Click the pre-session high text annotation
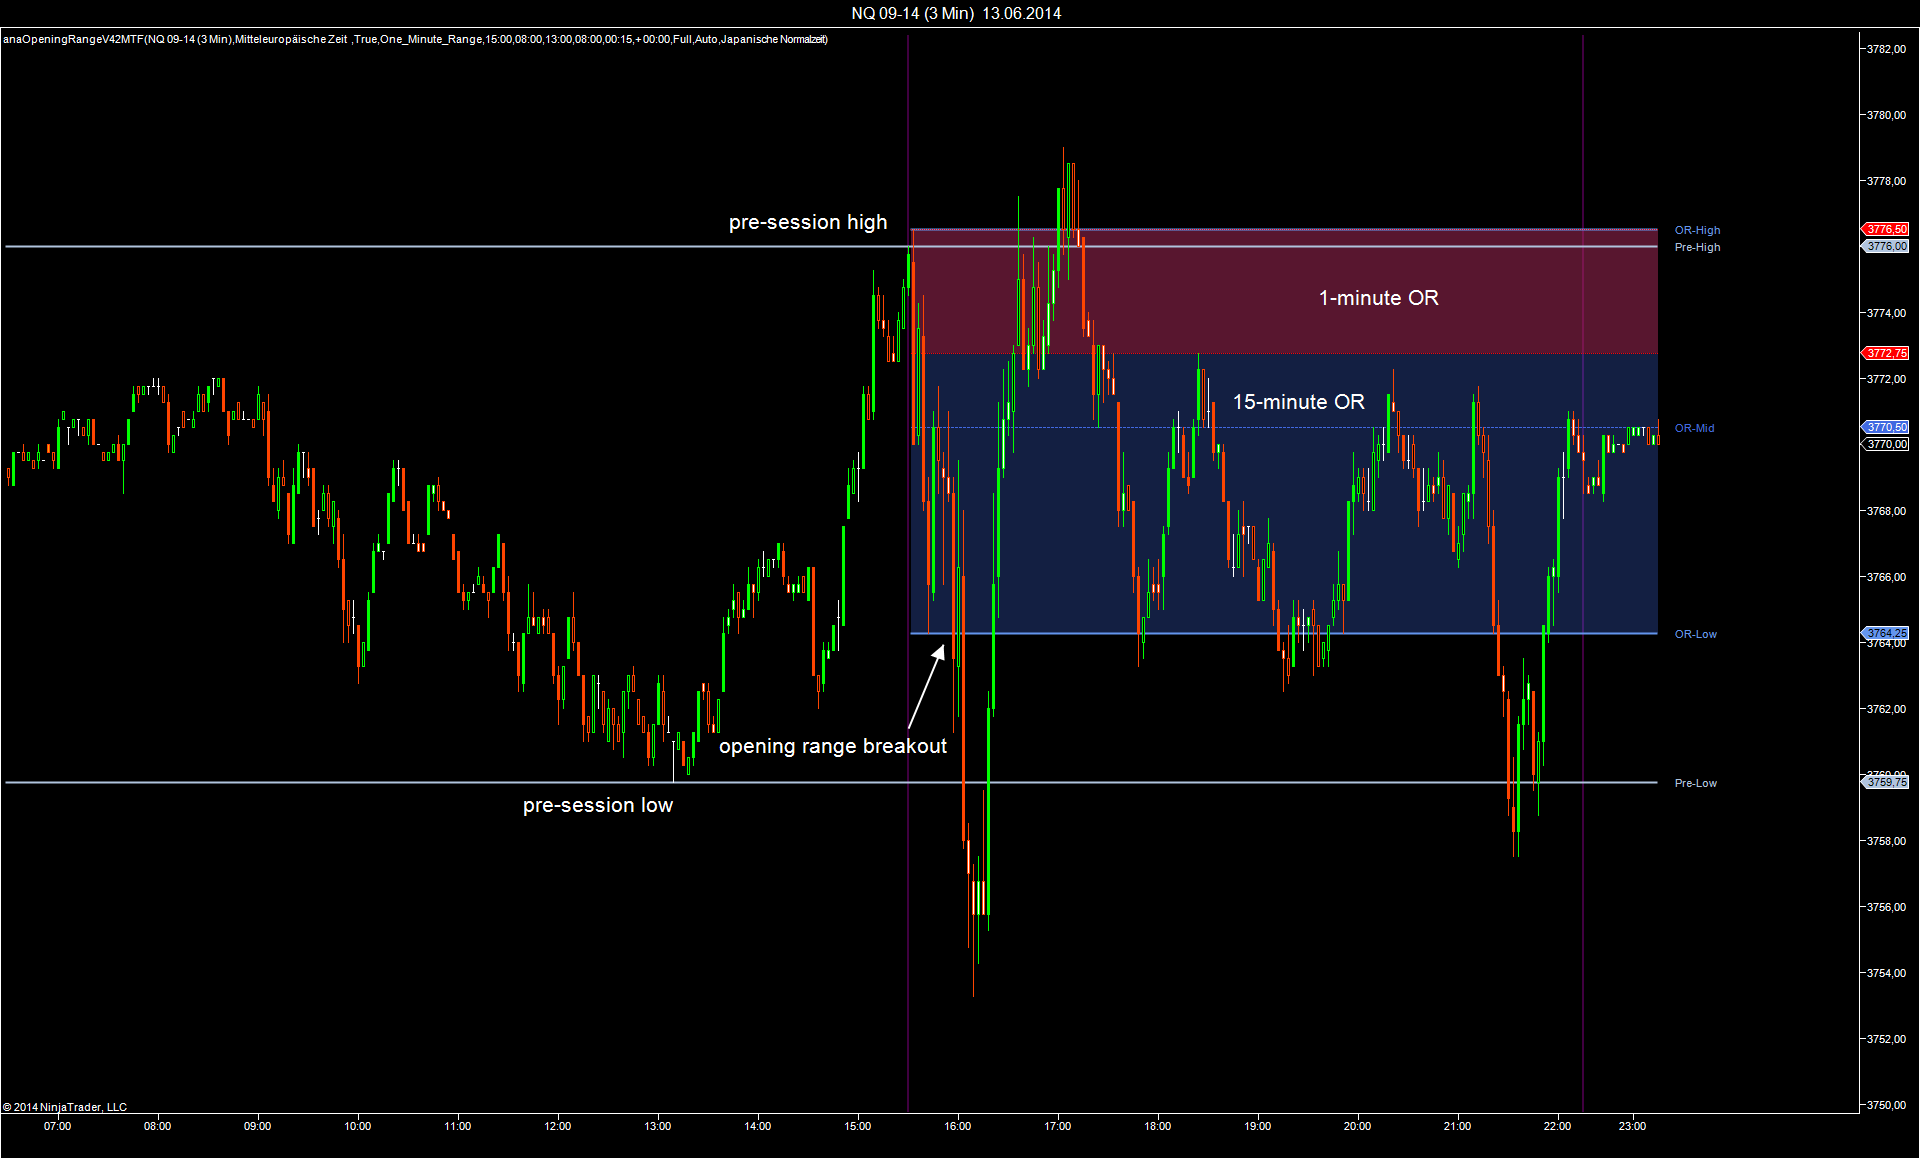This screenshot has height=1159, width=1920. 807,222
